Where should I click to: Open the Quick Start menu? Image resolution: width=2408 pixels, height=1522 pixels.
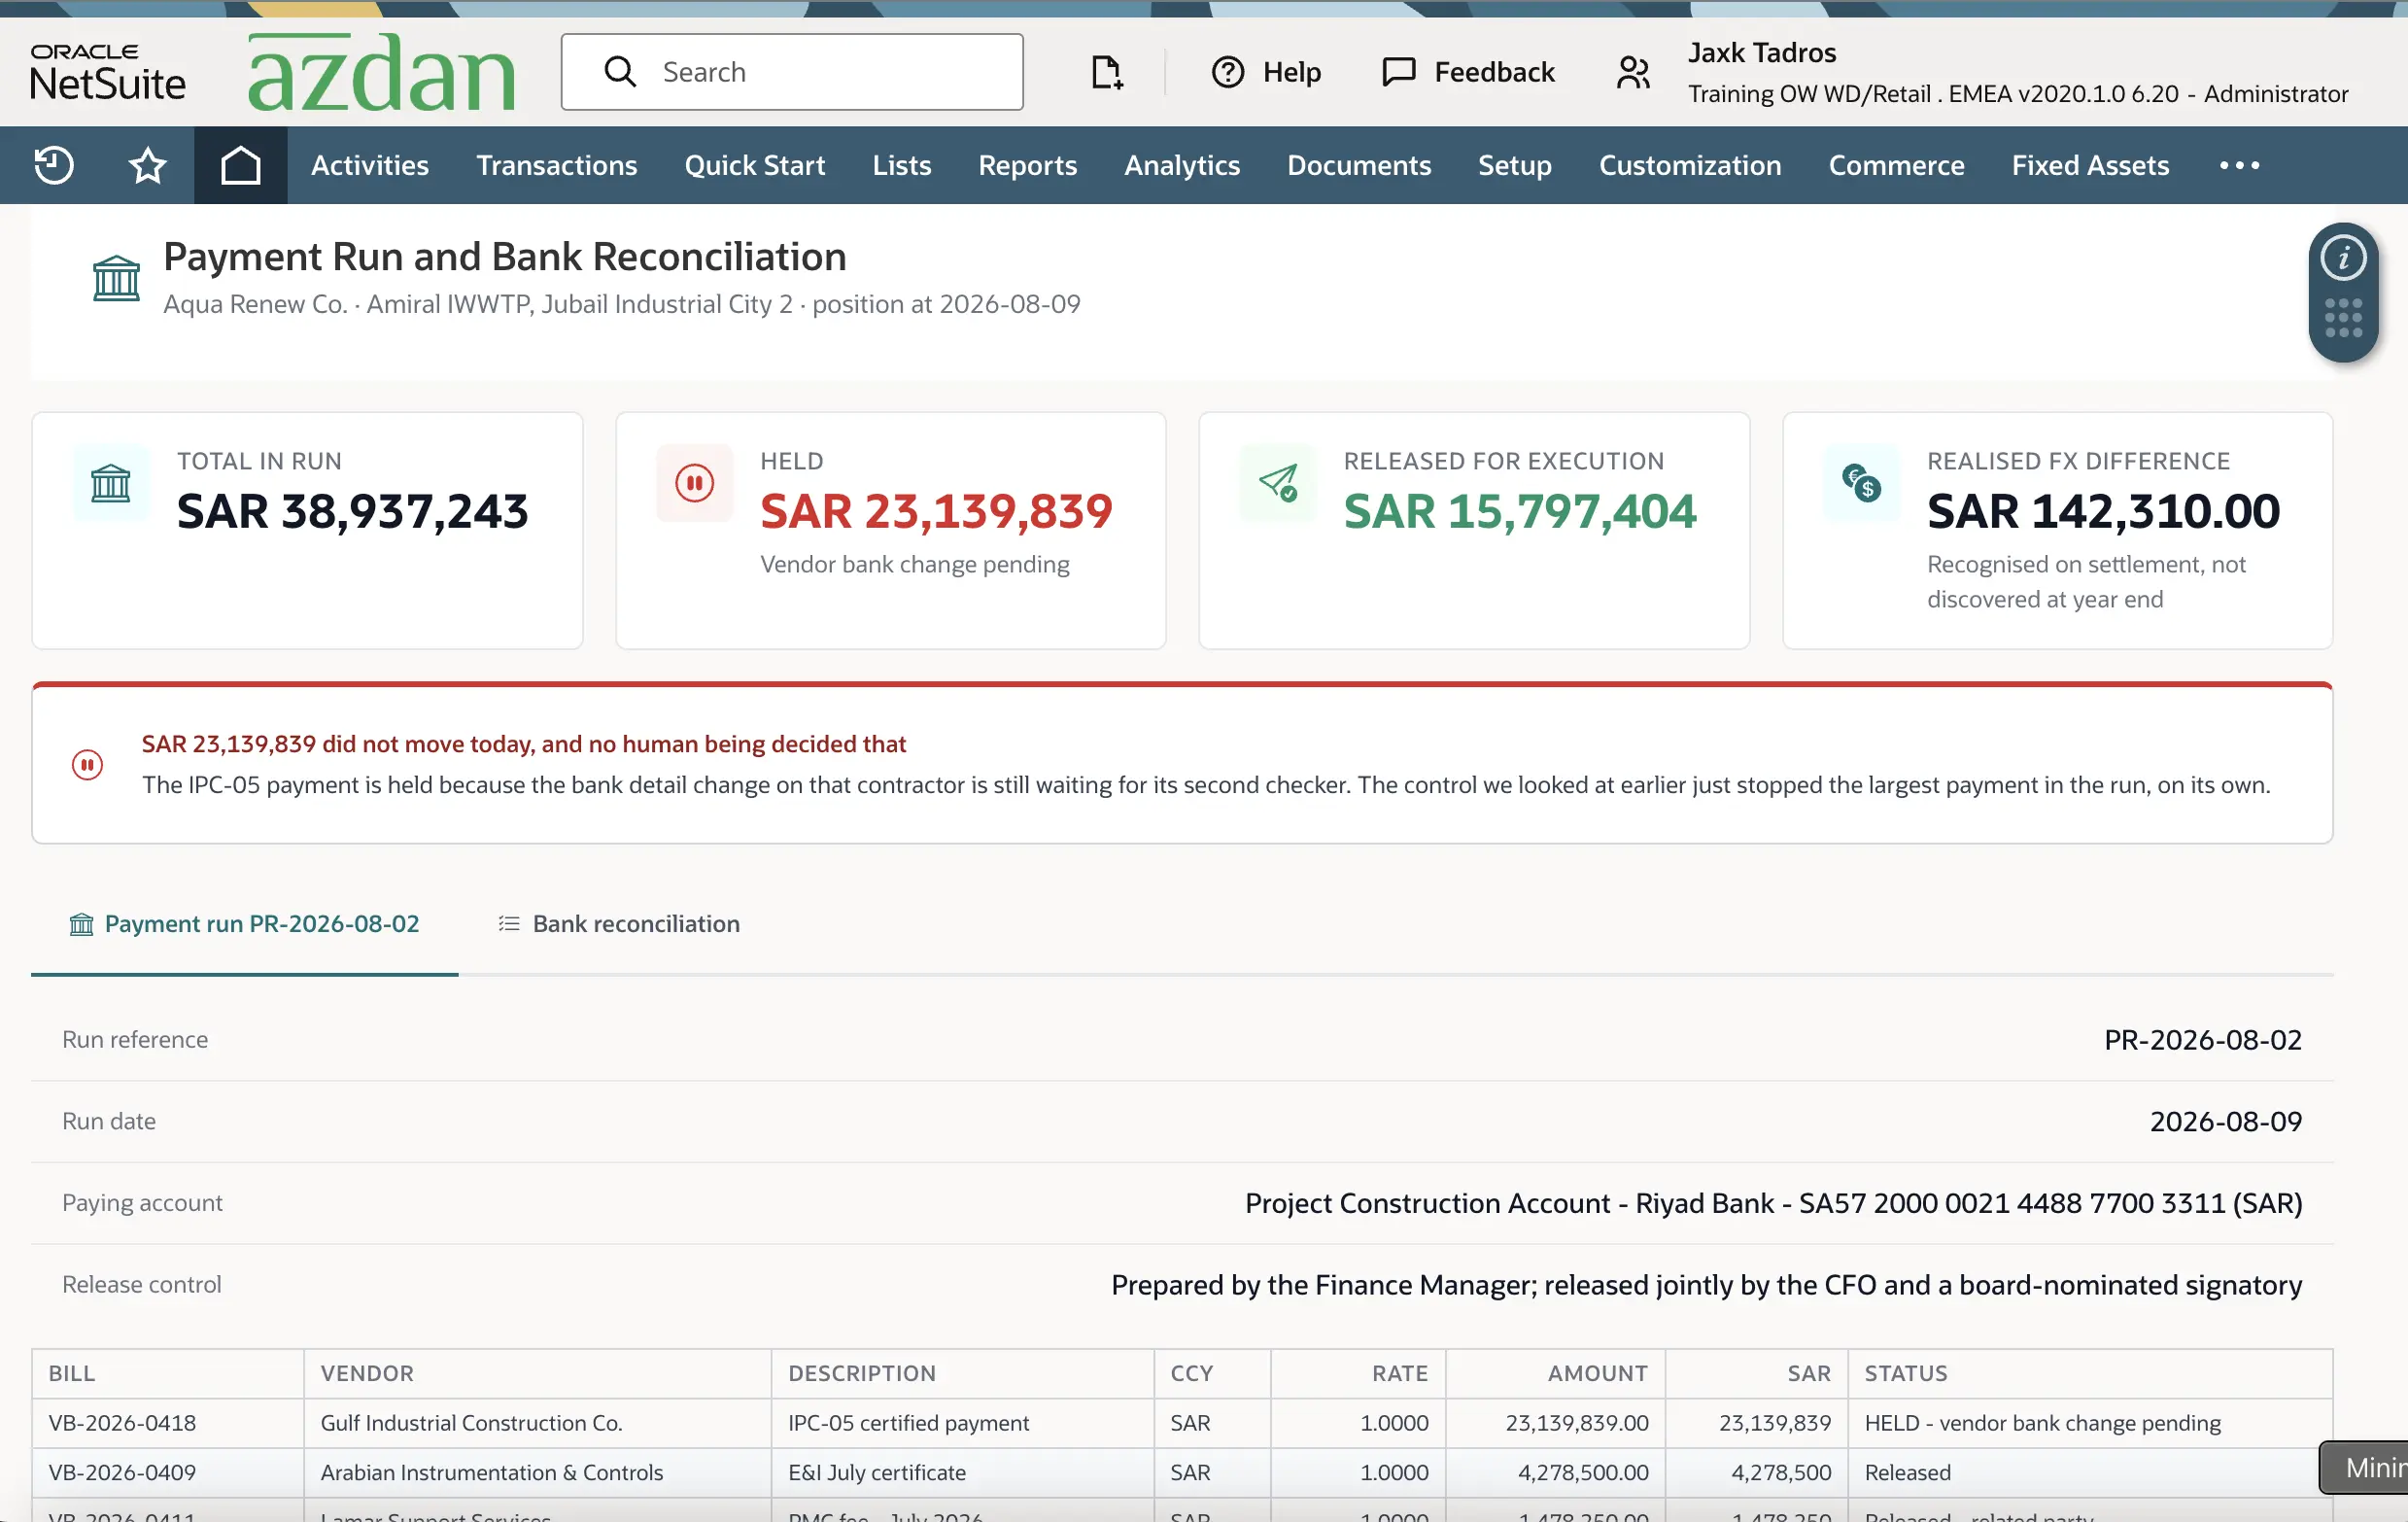755,165
